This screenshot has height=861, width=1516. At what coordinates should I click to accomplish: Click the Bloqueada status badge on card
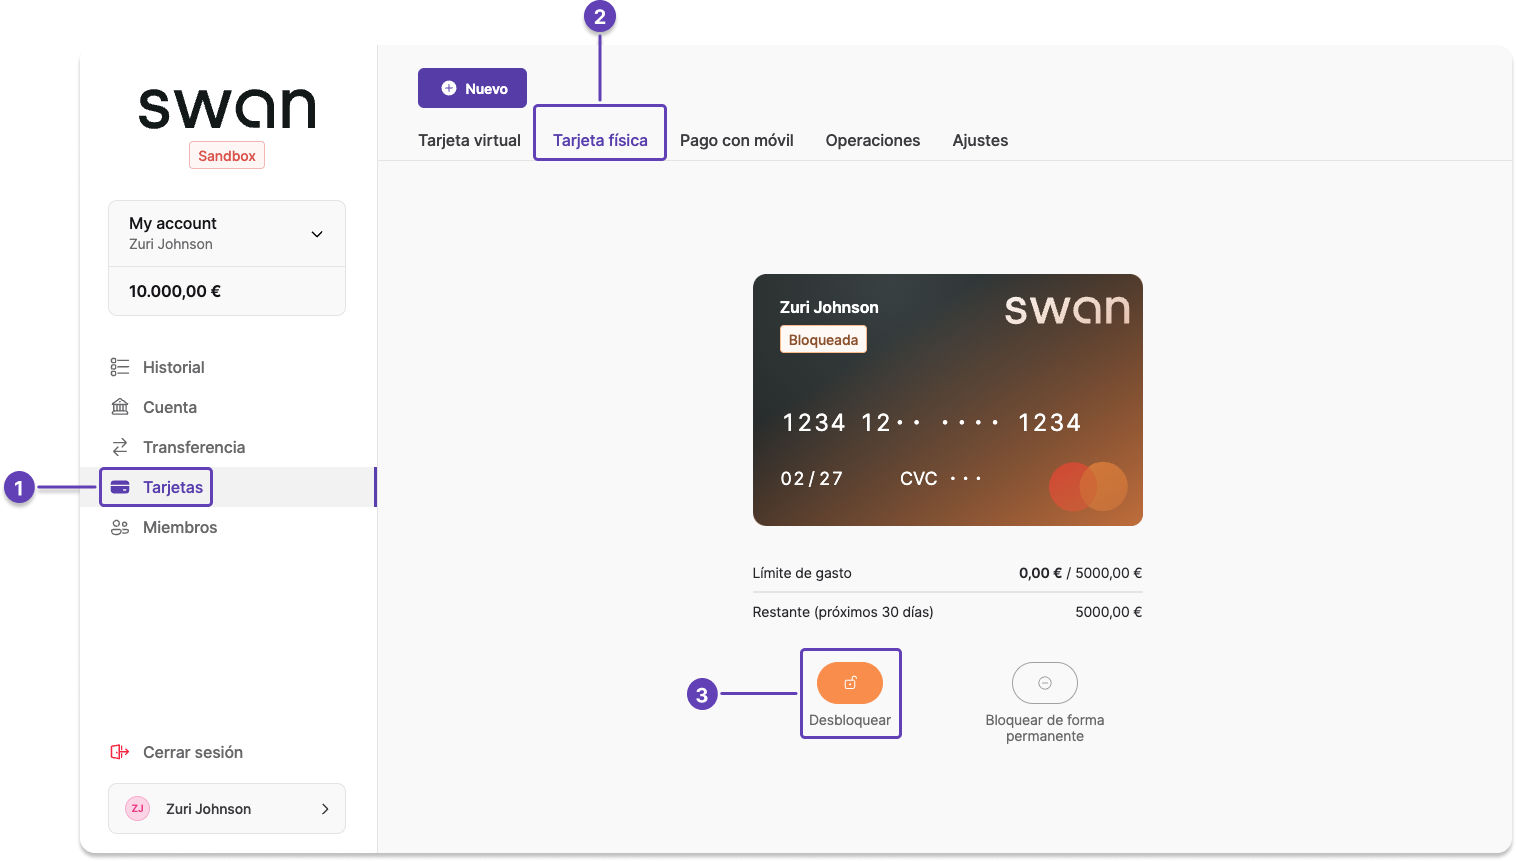(x=823, y=340)
